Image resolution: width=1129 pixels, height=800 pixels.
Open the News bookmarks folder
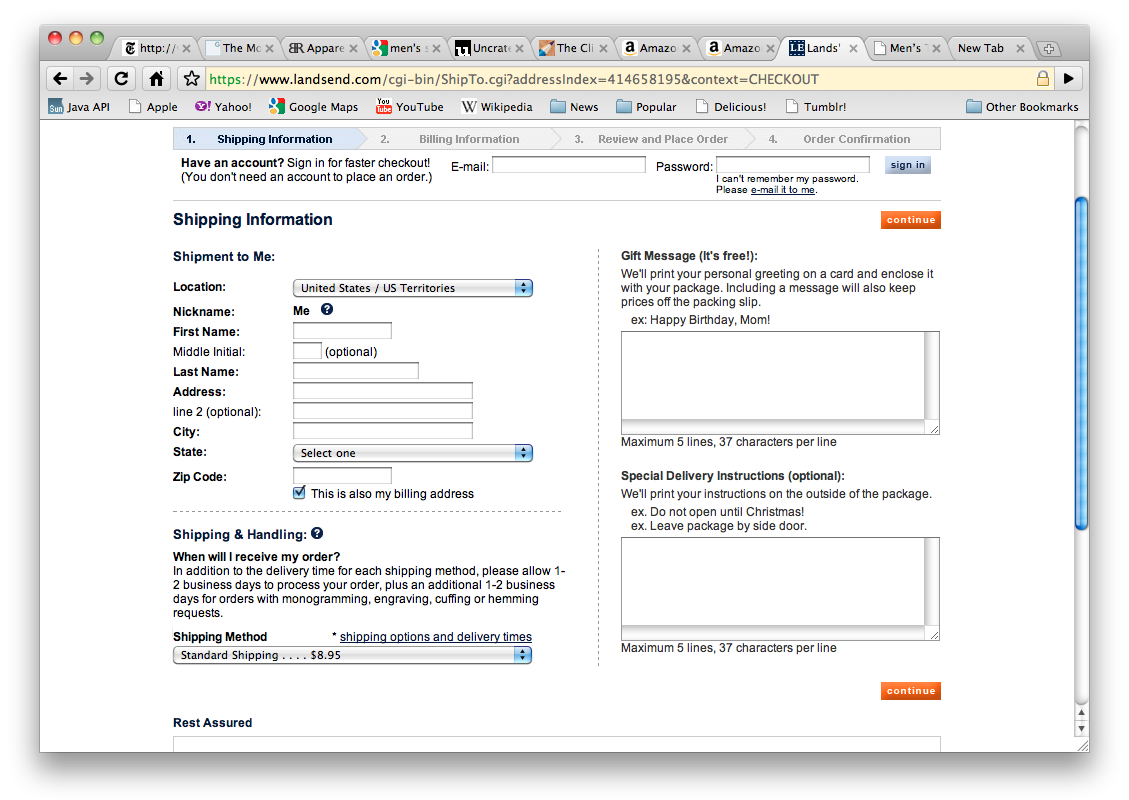click(574, 107)
